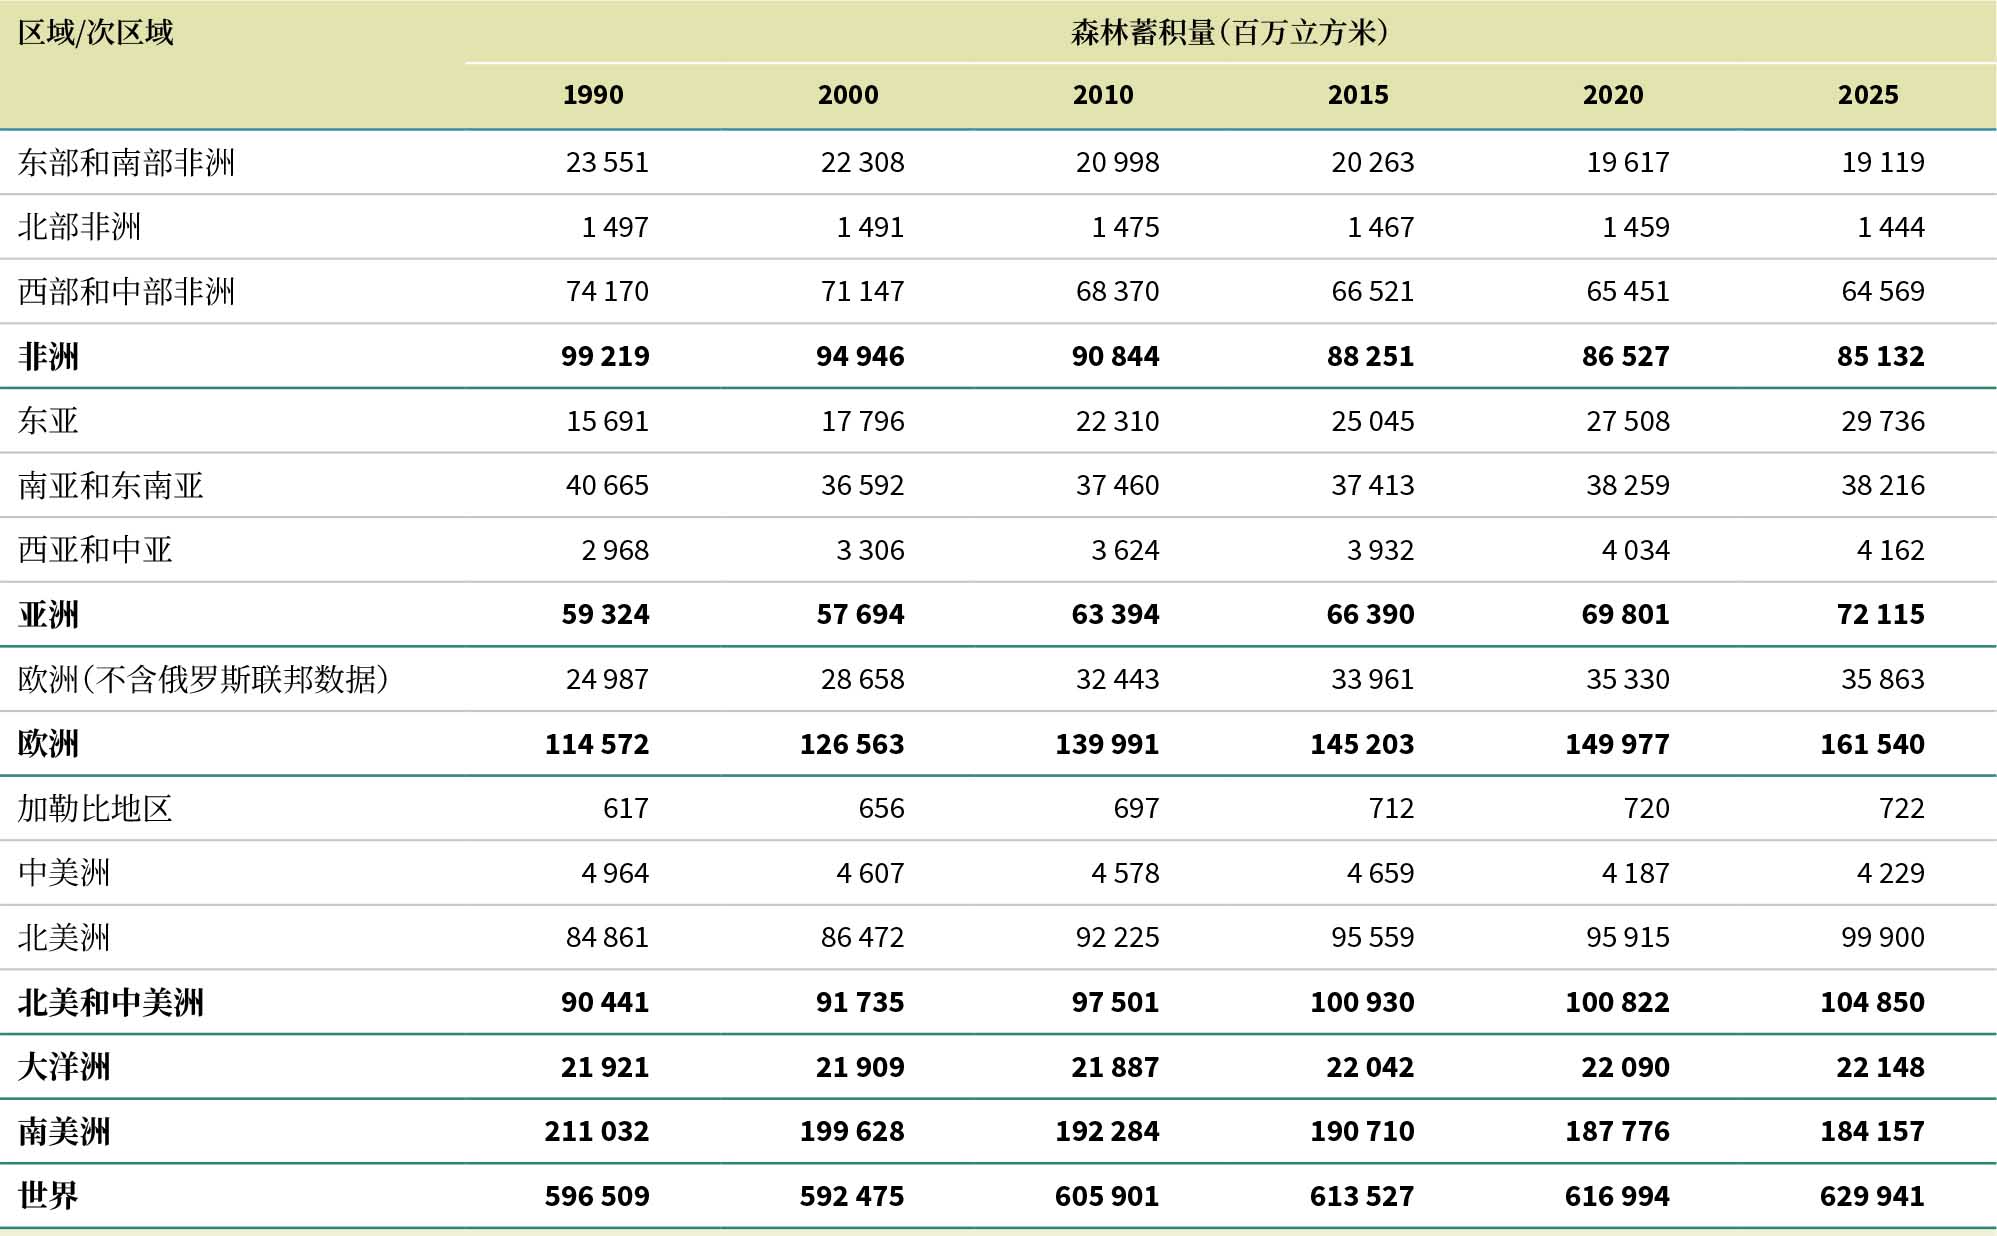
Task: Select the 1990 year column header
Action: (x=593, y=95)
